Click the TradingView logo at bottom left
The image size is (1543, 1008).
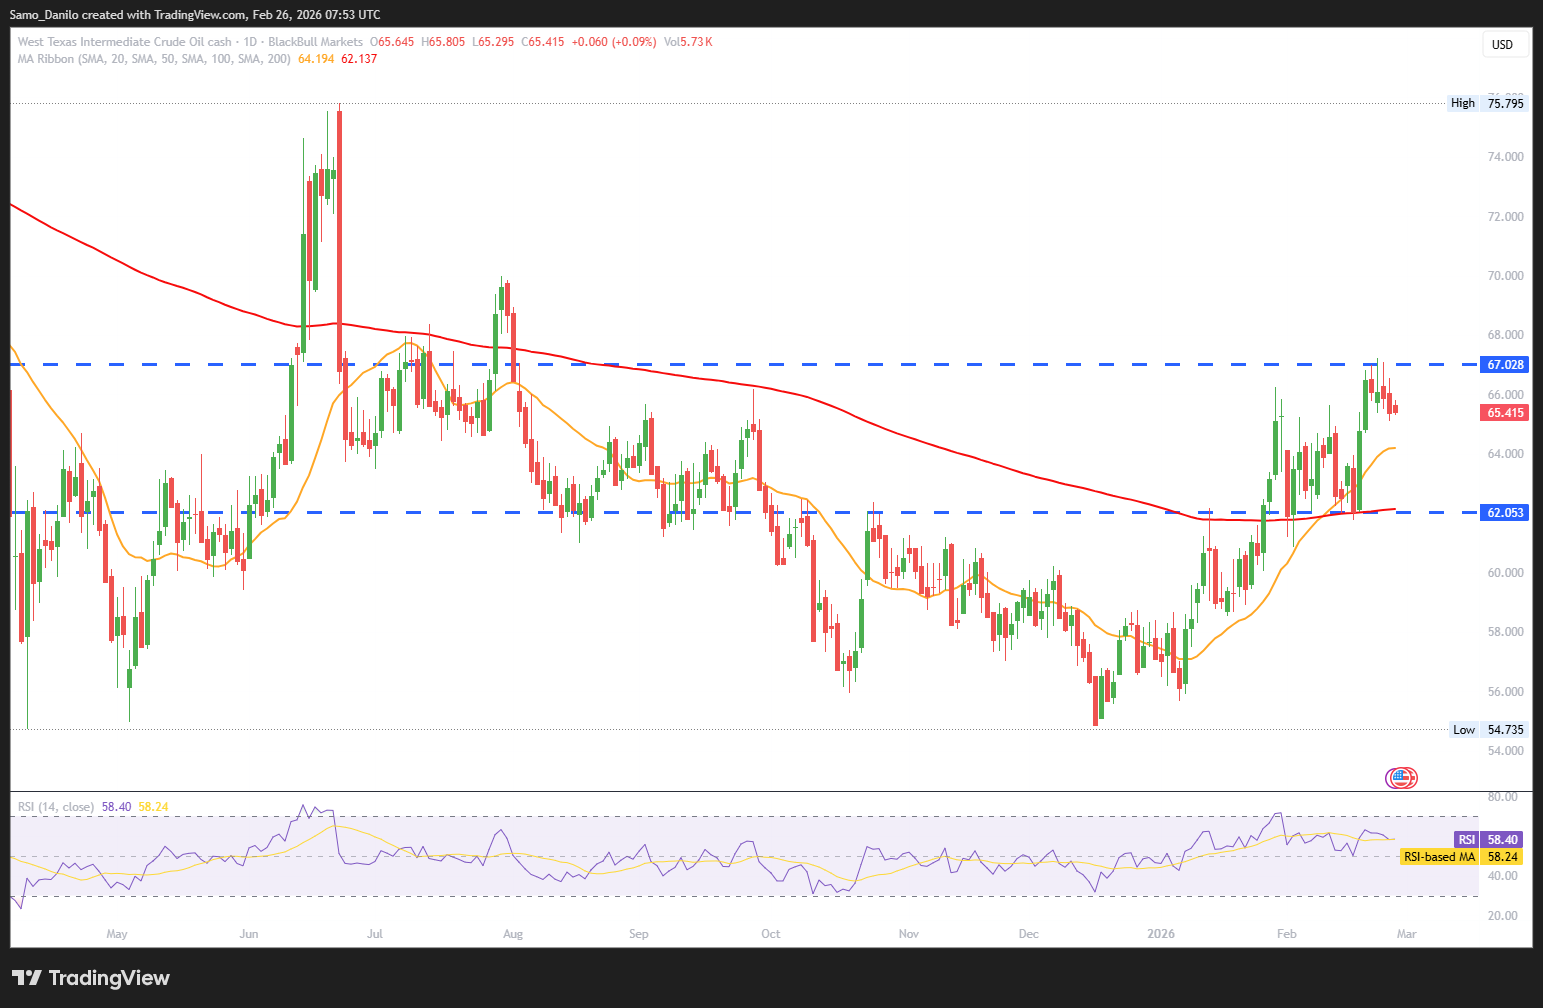tap(91, 978)
